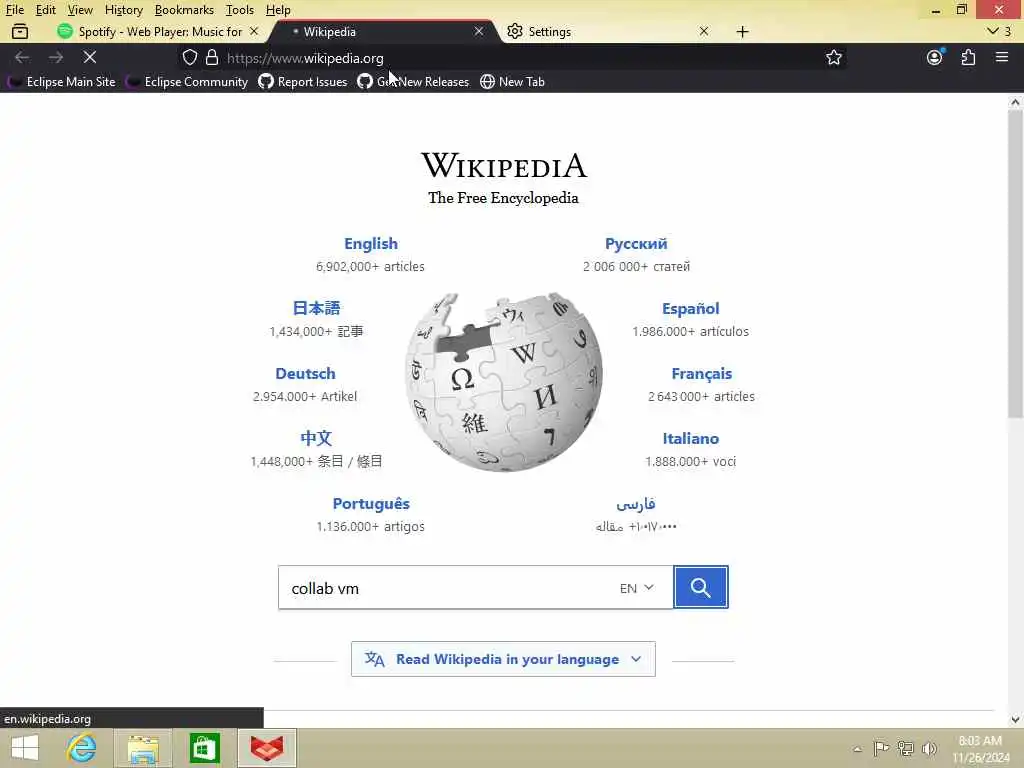Viewport: 1024px width, 768px height.
Task: Click the network tray icon
Action: [905, 748]
